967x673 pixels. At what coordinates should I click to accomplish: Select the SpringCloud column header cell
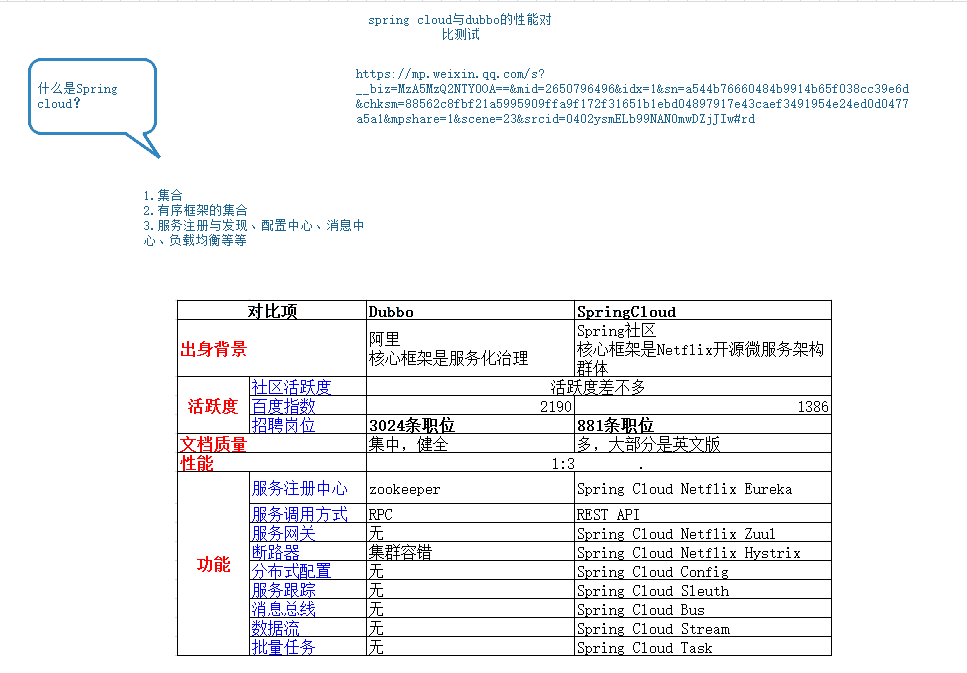(701, 310)
